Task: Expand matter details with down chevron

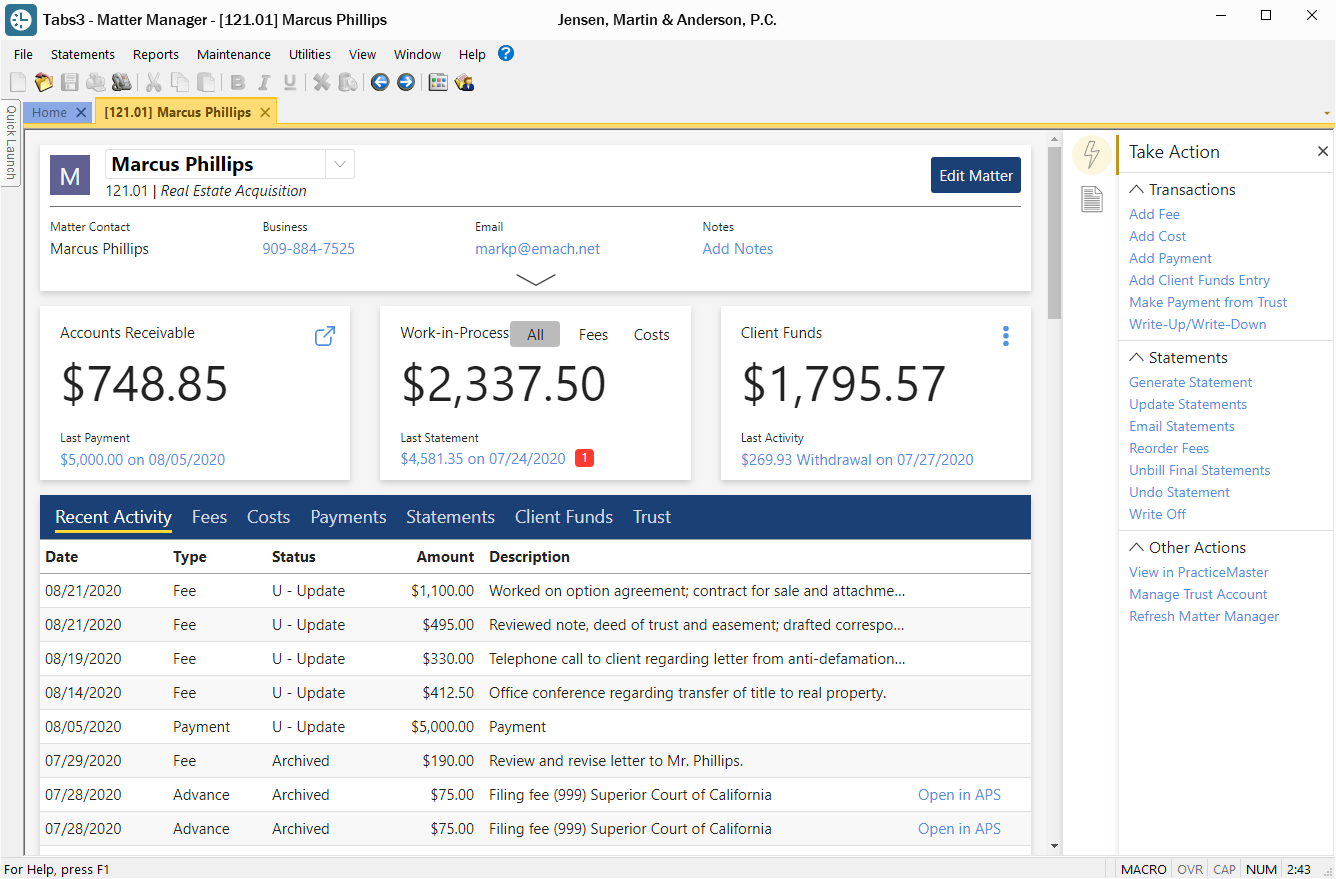Action: coord(536,280)
